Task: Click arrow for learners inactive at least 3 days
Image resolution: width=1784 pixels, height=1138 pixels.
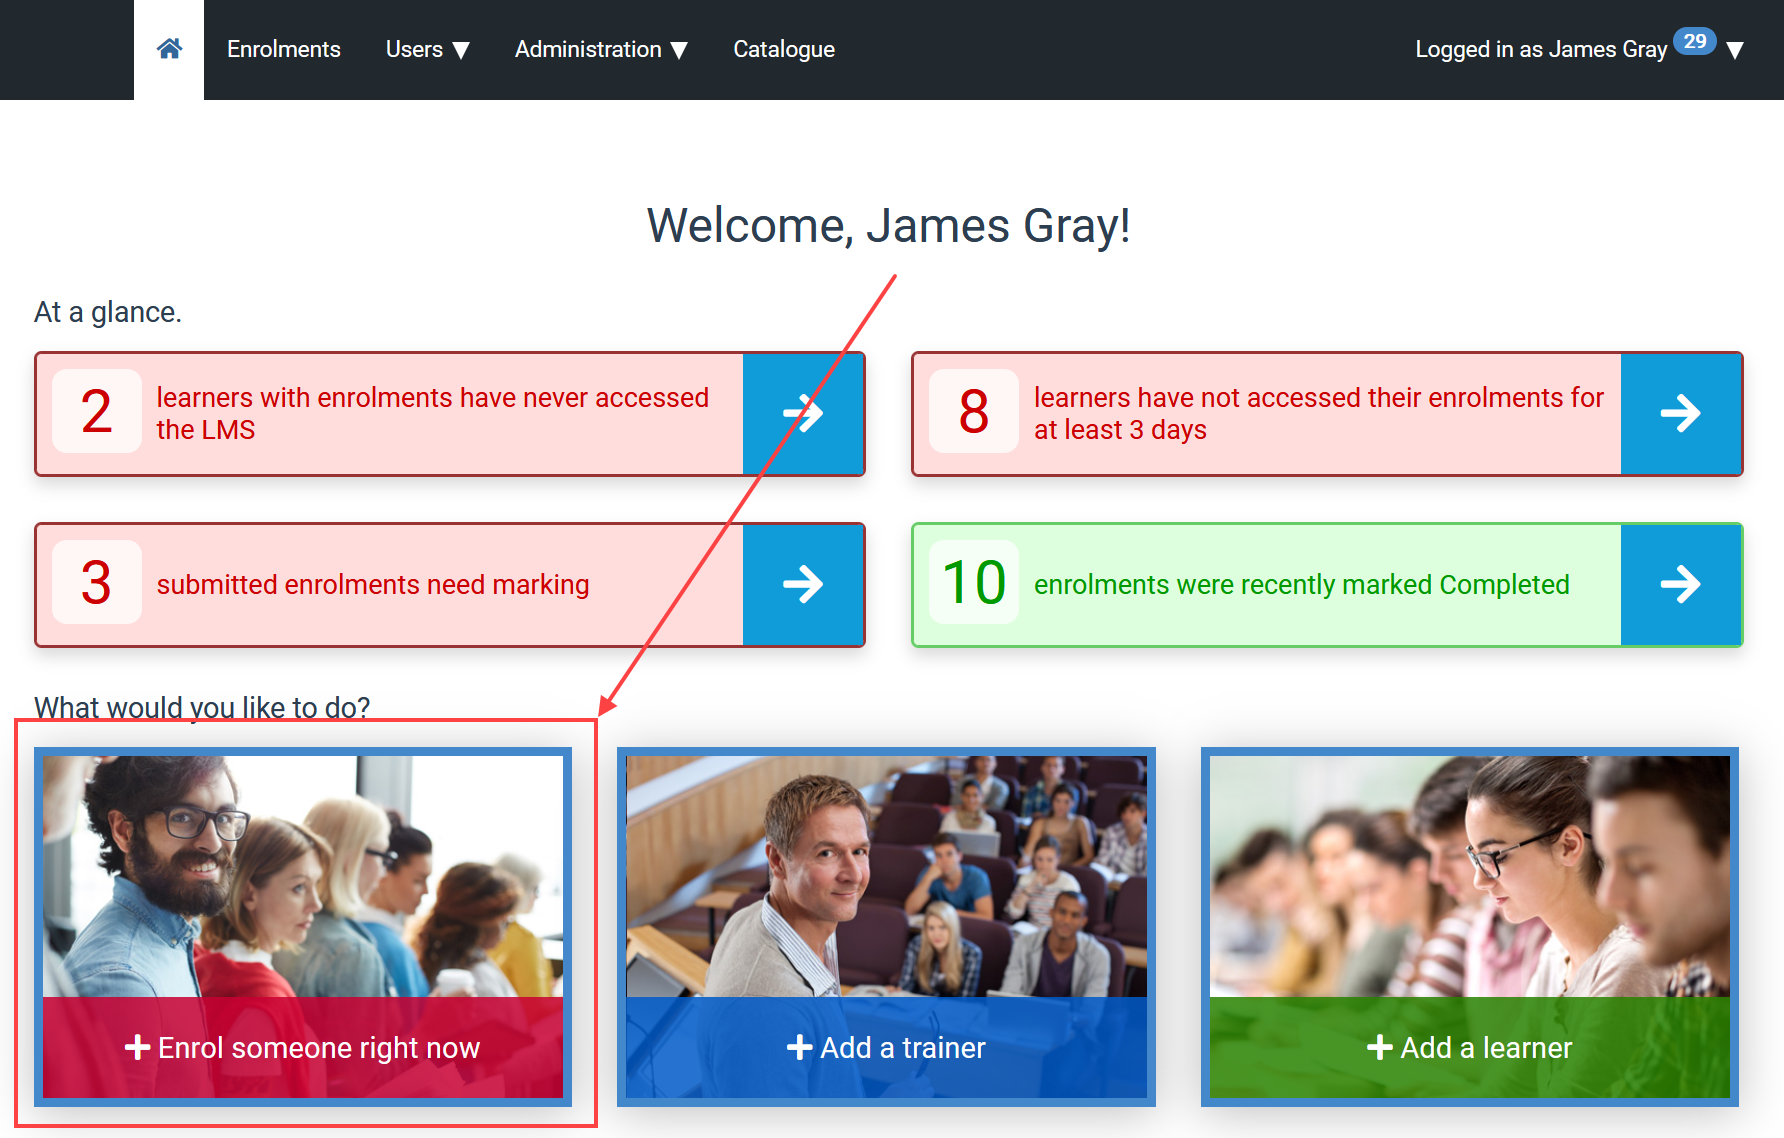Action: (1681, 413)
